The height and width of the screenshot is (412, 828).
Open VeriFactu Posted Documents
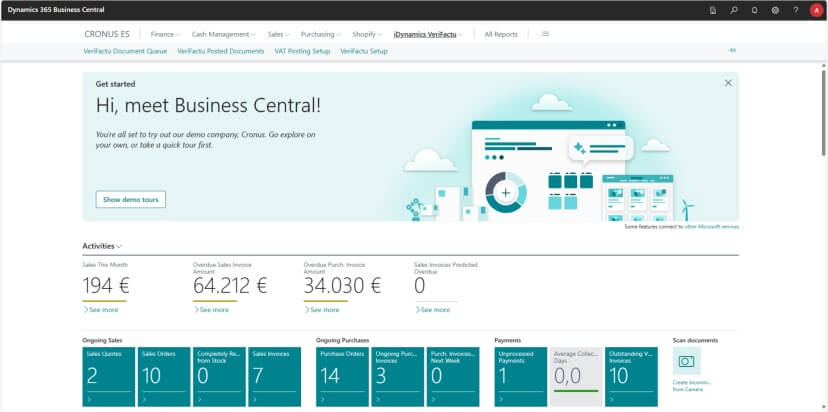click(x=221, y=51)
